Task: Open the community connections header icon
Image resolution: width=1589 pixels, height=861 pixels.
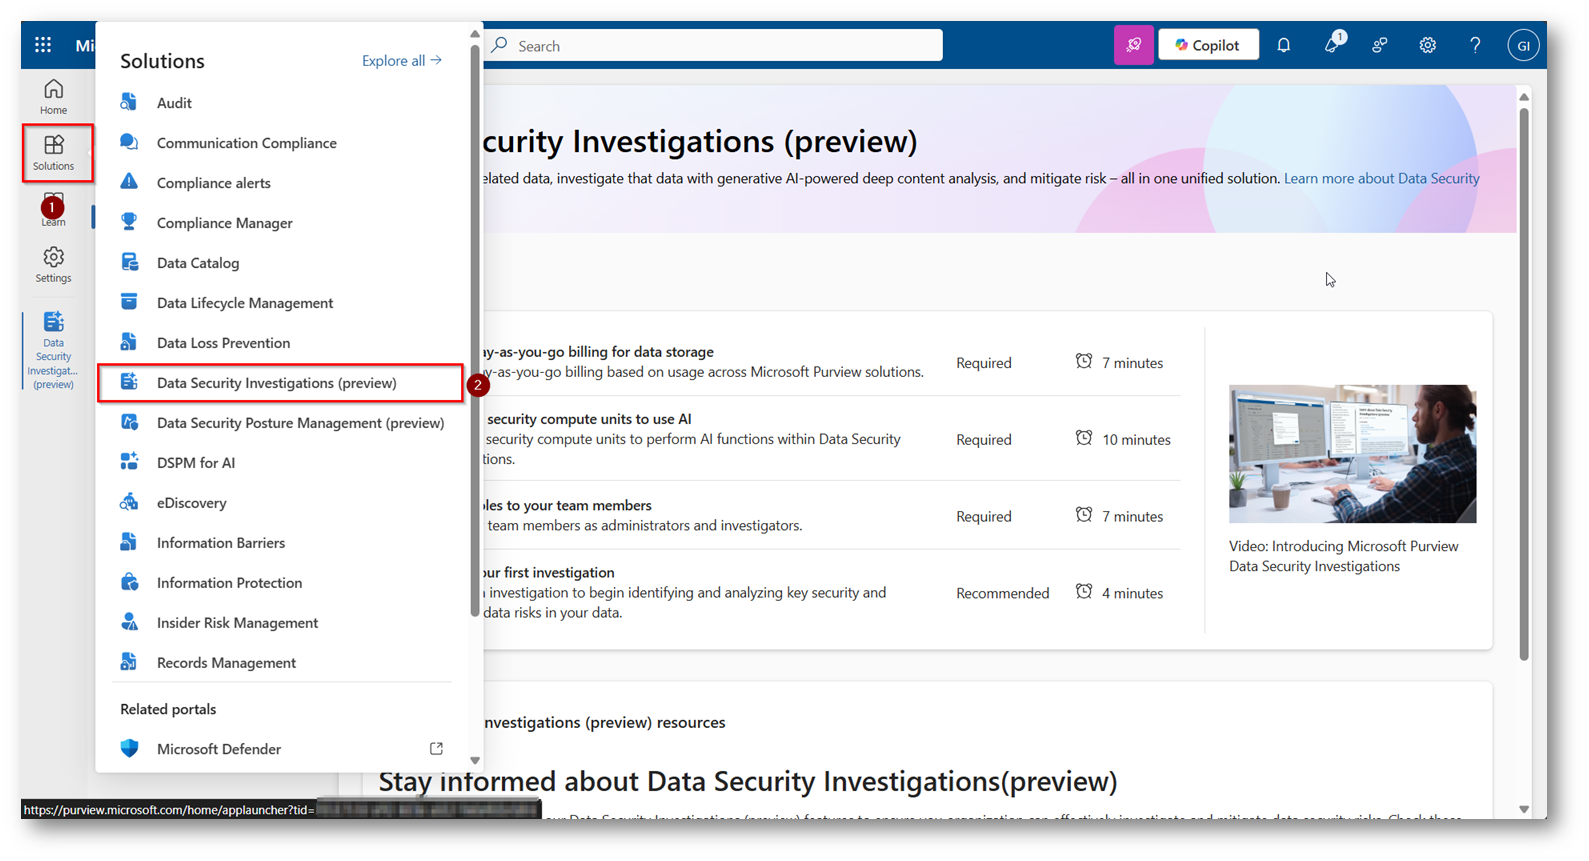Action: (x=1380, y=45)
